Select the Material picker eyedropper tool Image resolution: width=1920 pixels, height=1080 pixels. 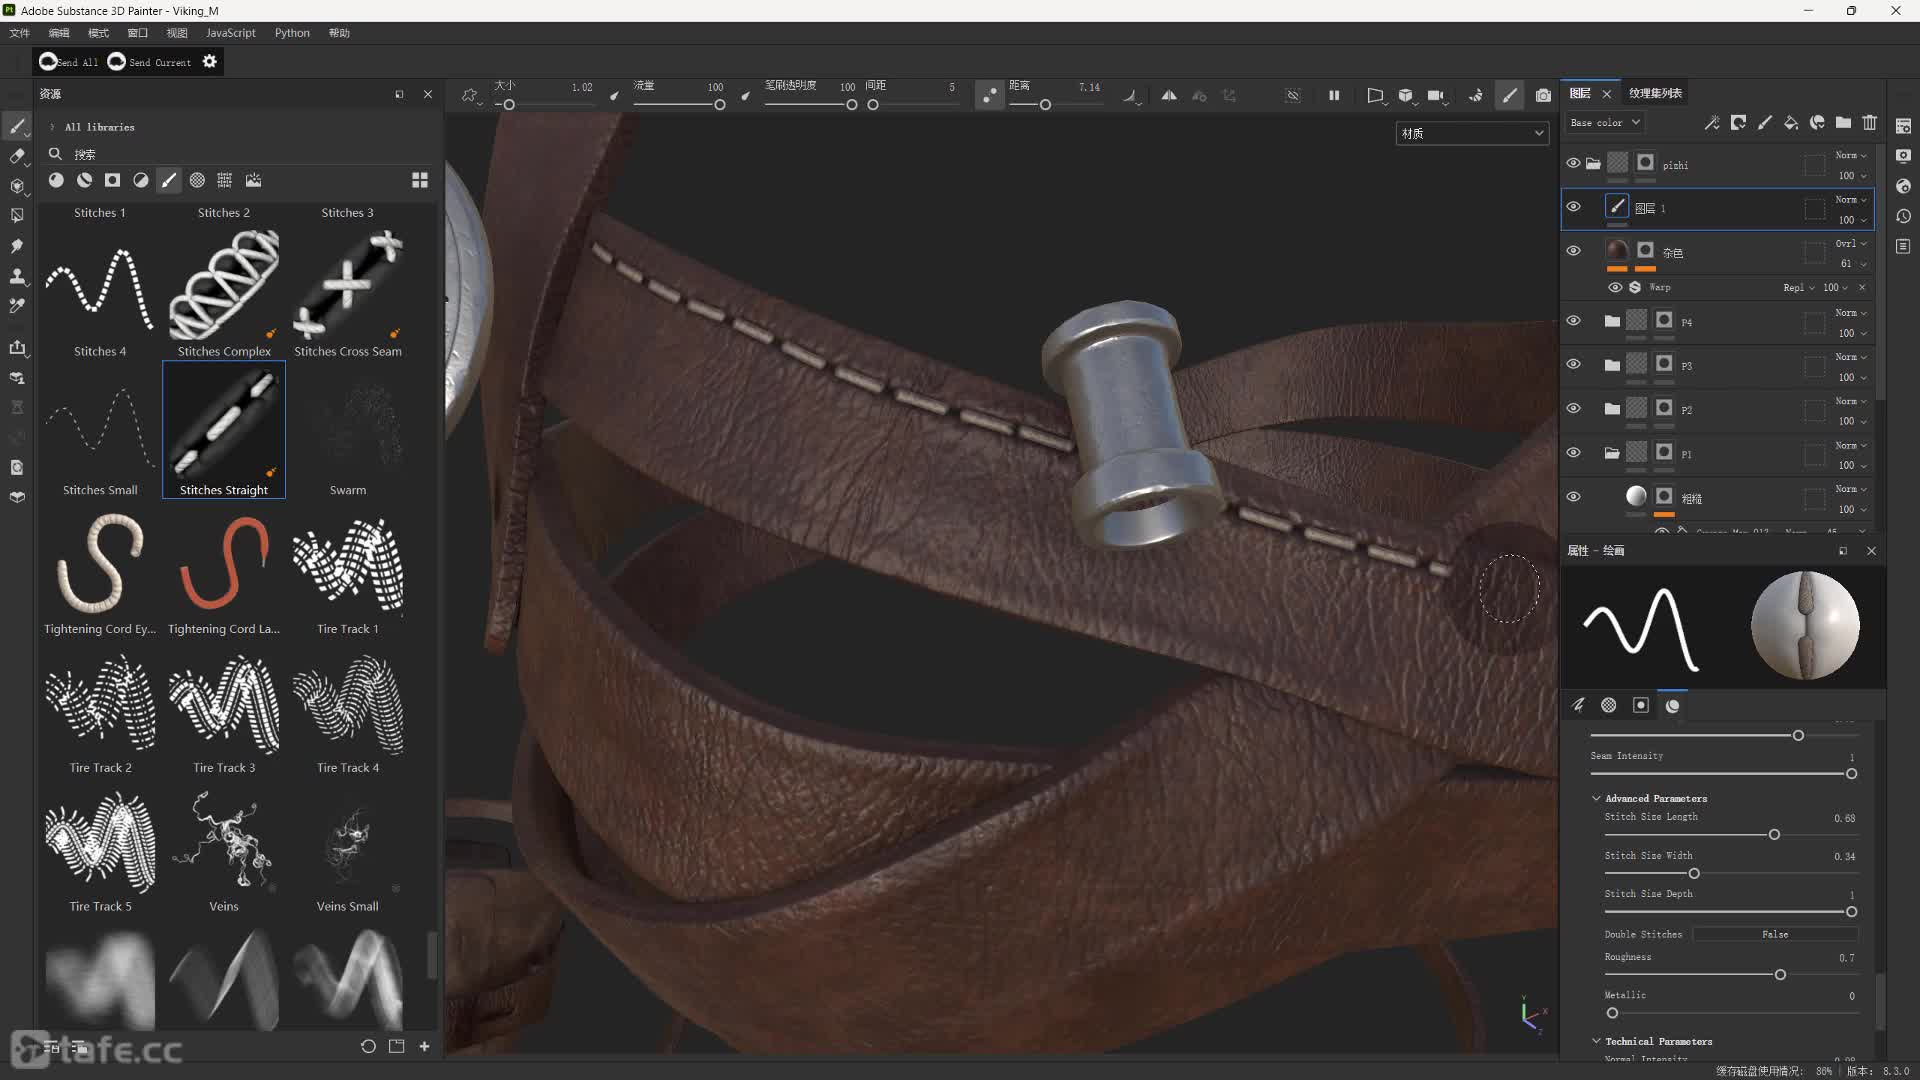[x=17, y=306]
